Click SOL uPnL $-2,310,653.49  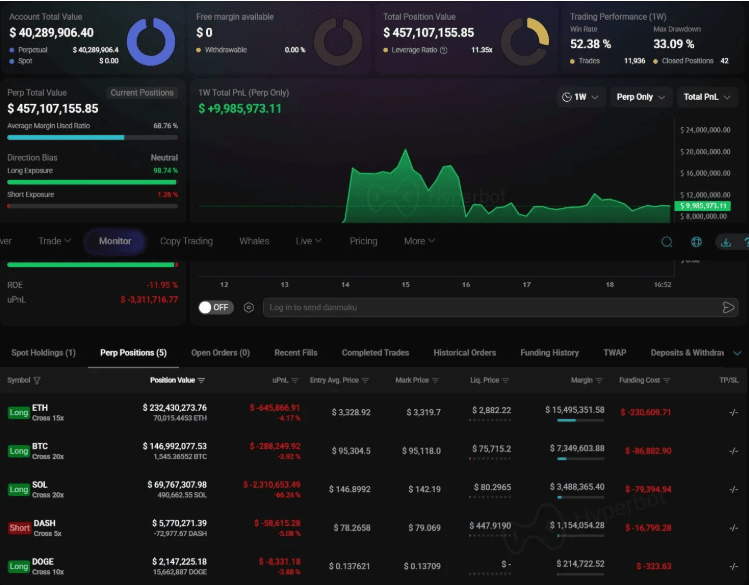click(272, 485)
